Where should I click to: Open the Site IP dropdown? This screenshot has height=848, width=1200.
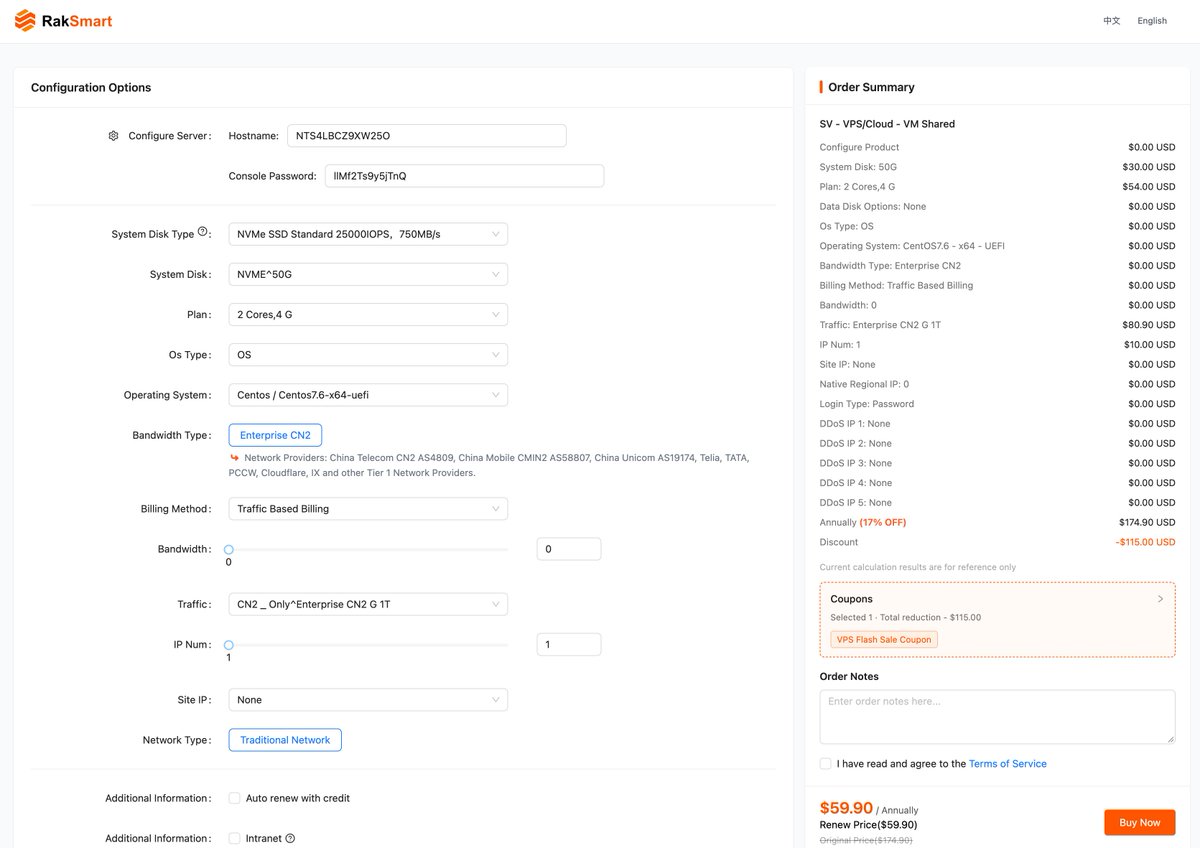[x=368, y=700]
